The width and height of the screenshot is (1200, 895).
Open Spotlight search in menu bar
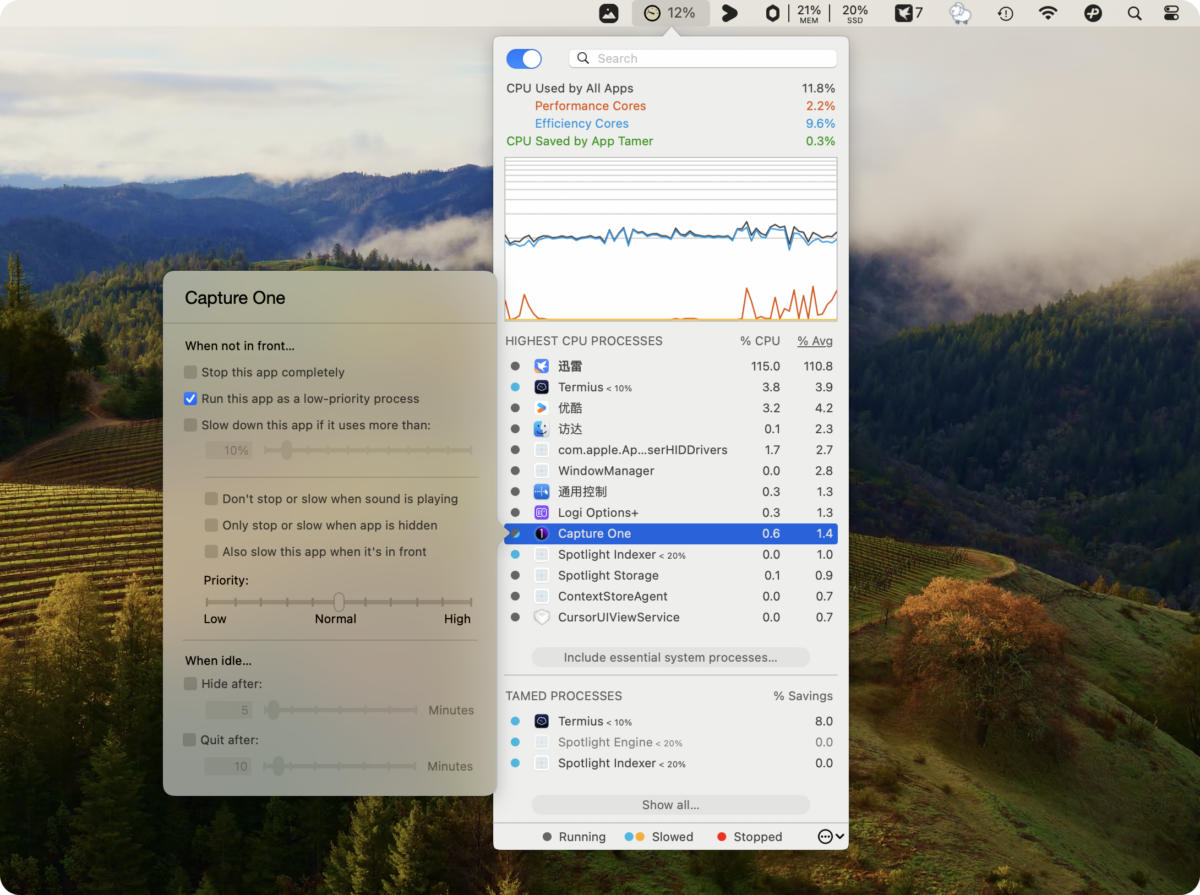pyautogui.click(x=1134, y=13)
